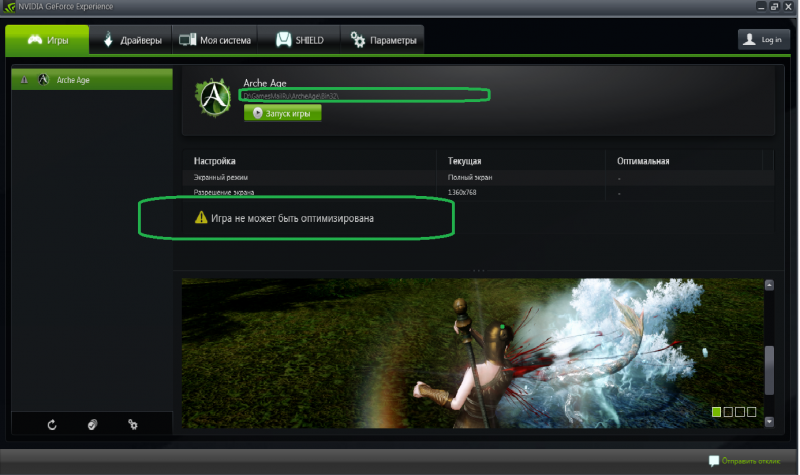Open the Моя система tab
Image resolution: width=800 pixels, height=475 pixels.
pyautogui.click(x=215, y=40)
